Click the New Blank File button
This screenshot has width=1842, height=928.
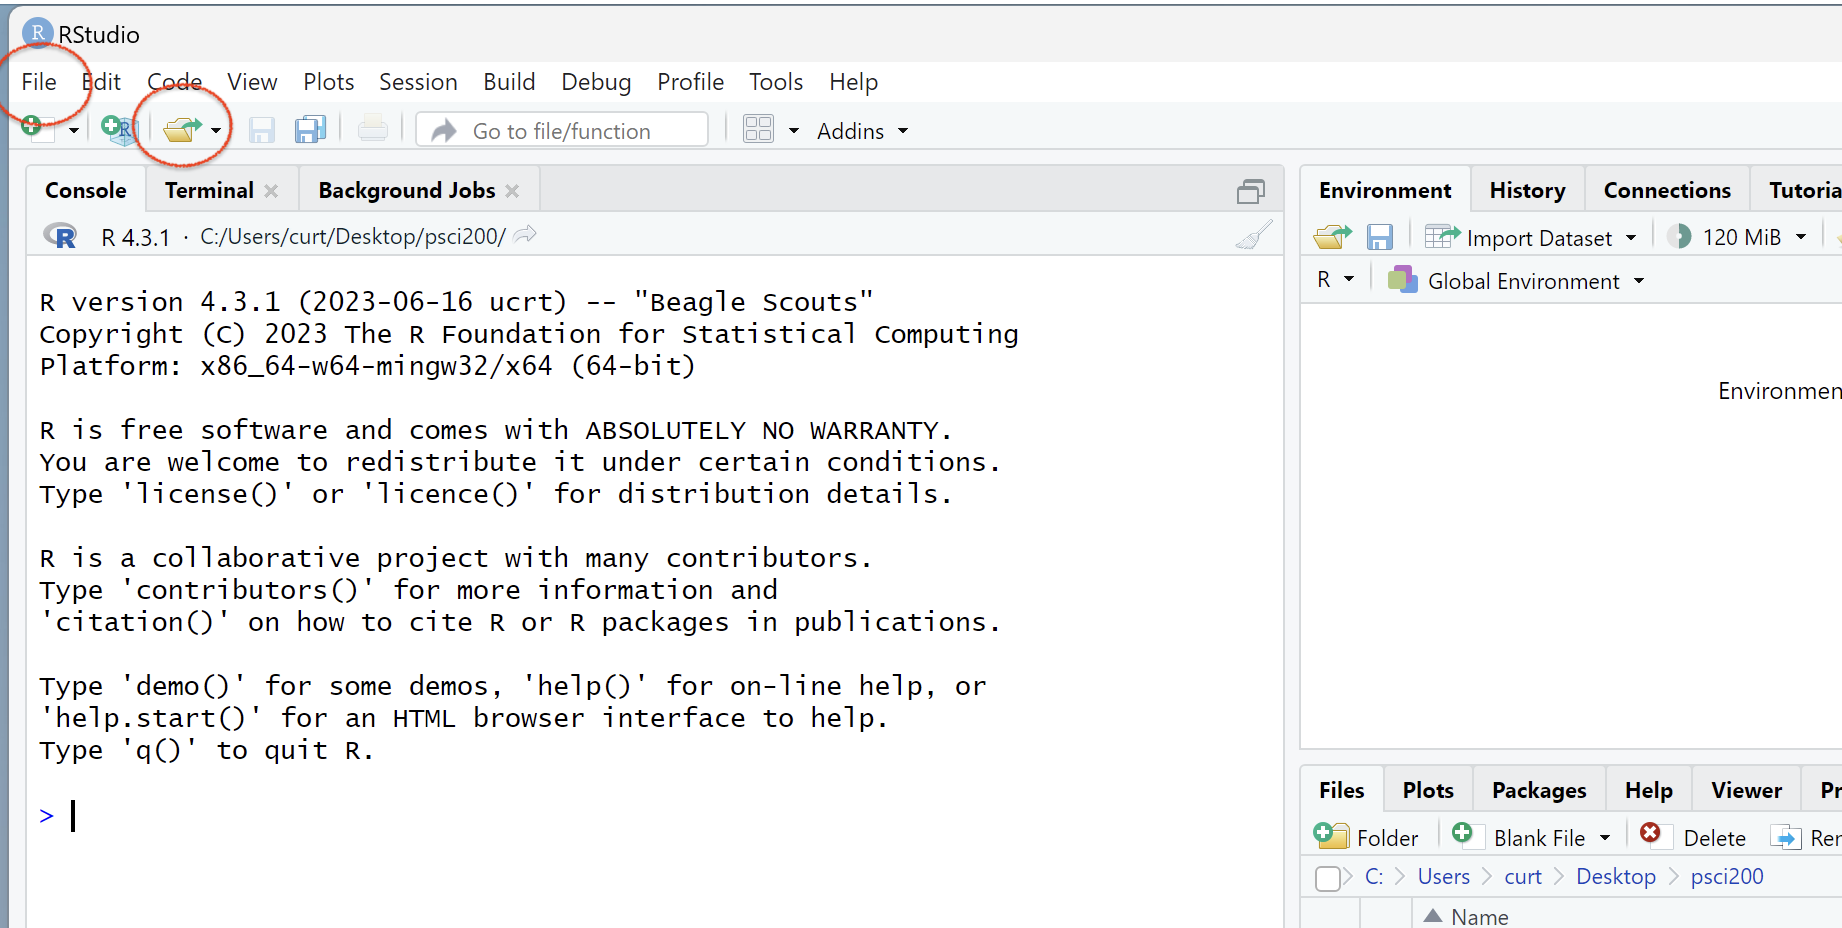pos(1518,837)
